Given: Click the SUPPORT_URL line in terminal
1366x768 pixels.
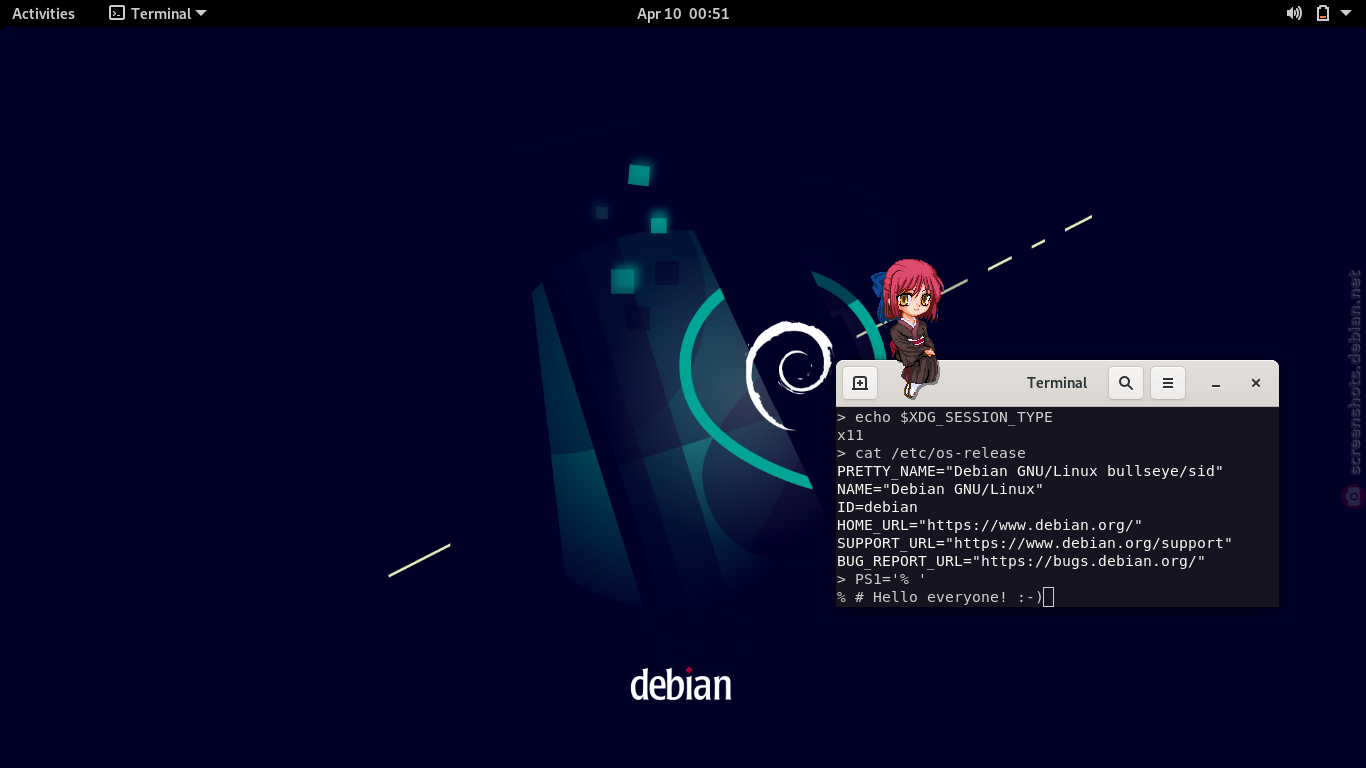Looking at the screenshot, I should click(x=1035, y=543).
